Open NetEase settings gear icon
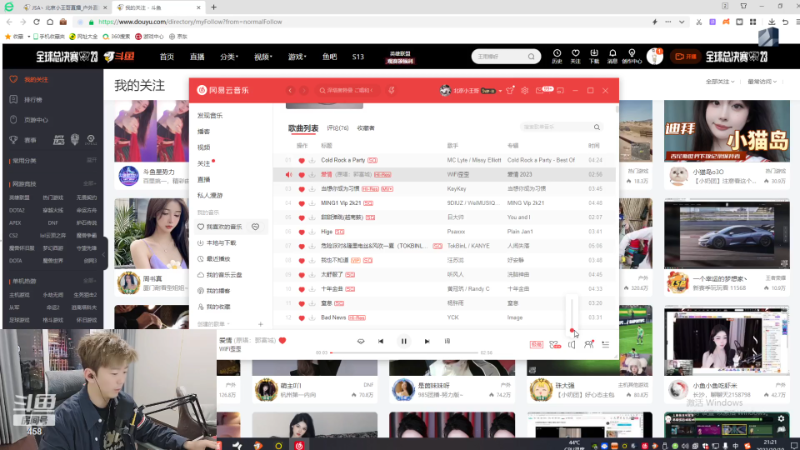 point(524,90)
